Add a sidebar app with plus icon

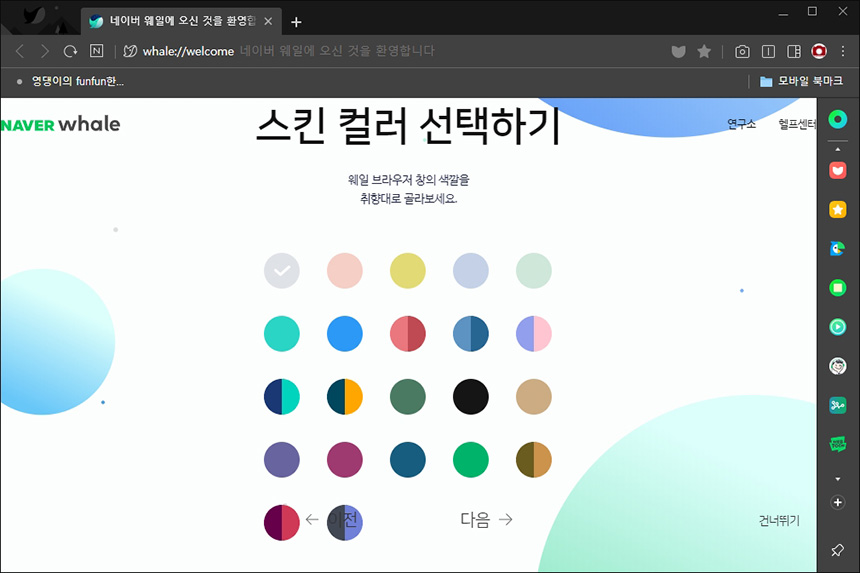click(x=838, y=502)
